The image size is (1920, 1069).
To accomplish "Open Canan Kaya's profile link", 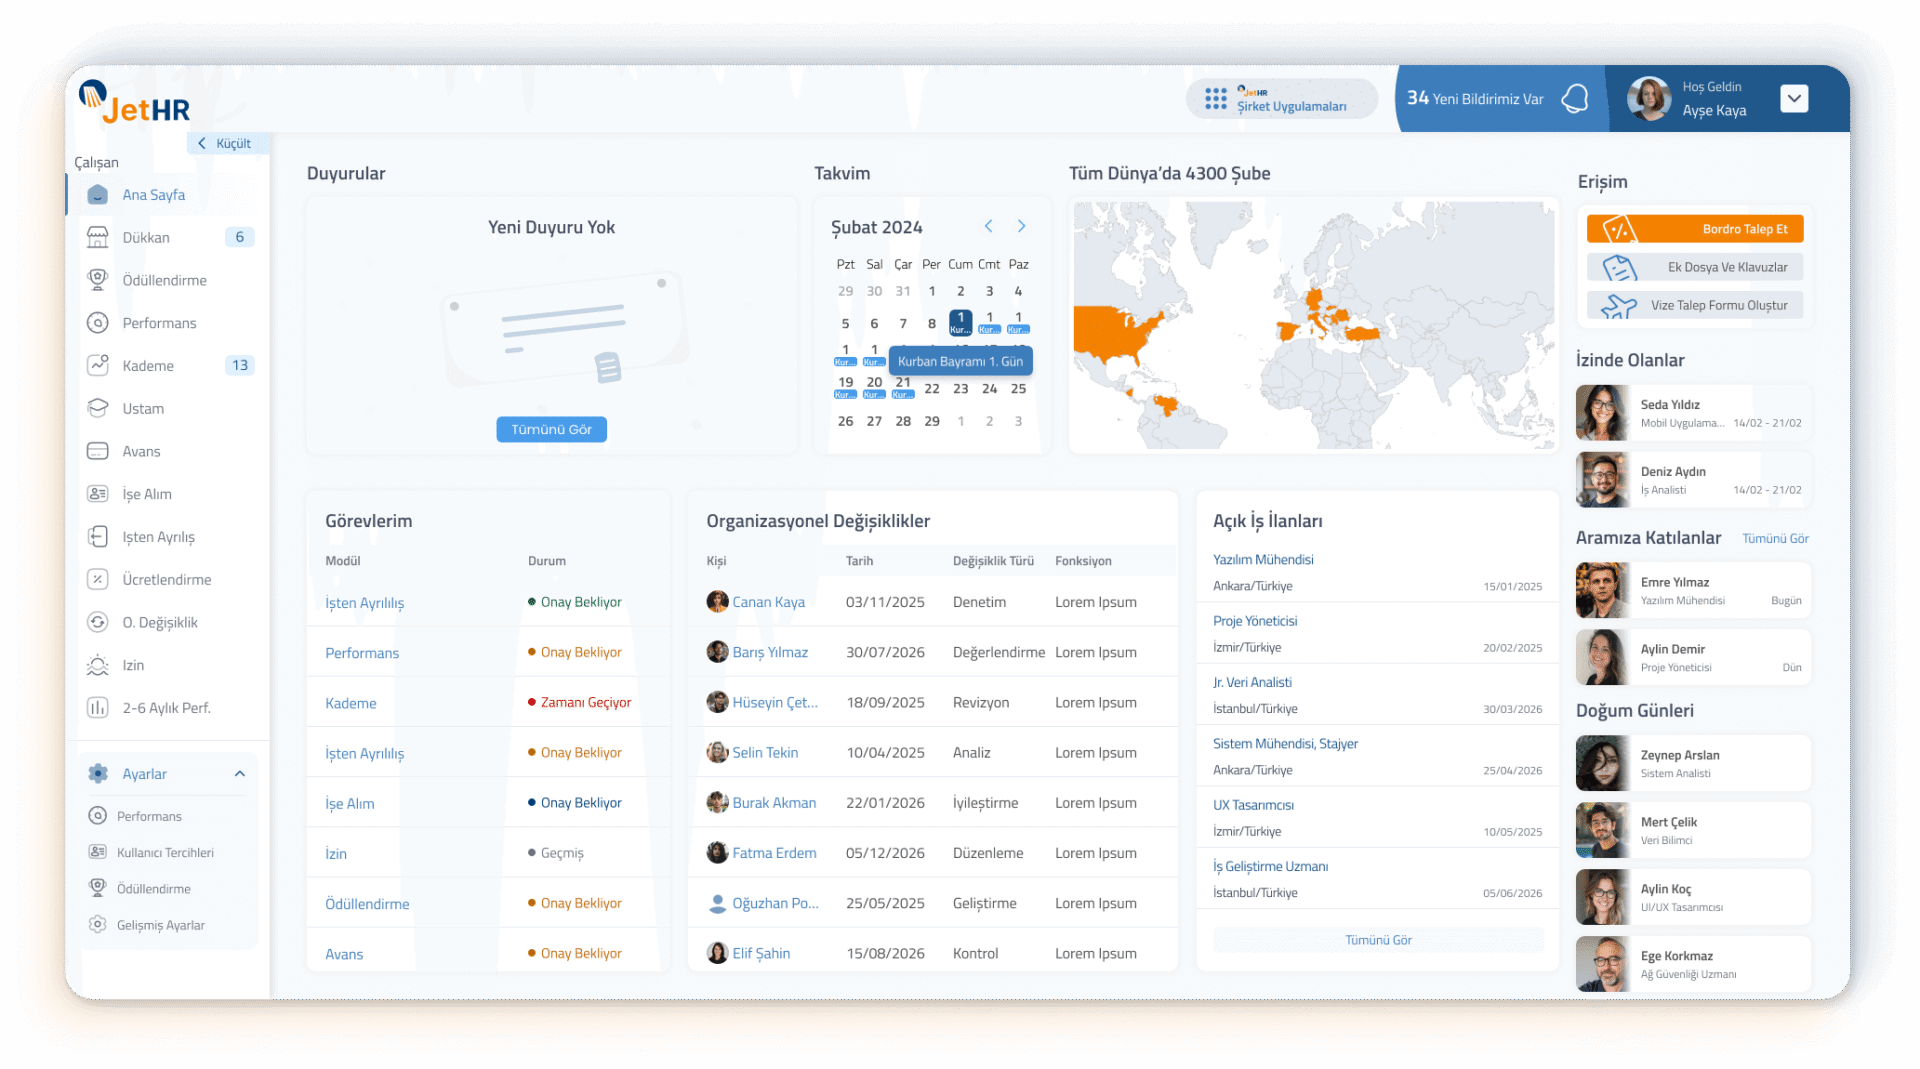I will tap(768, 602).
